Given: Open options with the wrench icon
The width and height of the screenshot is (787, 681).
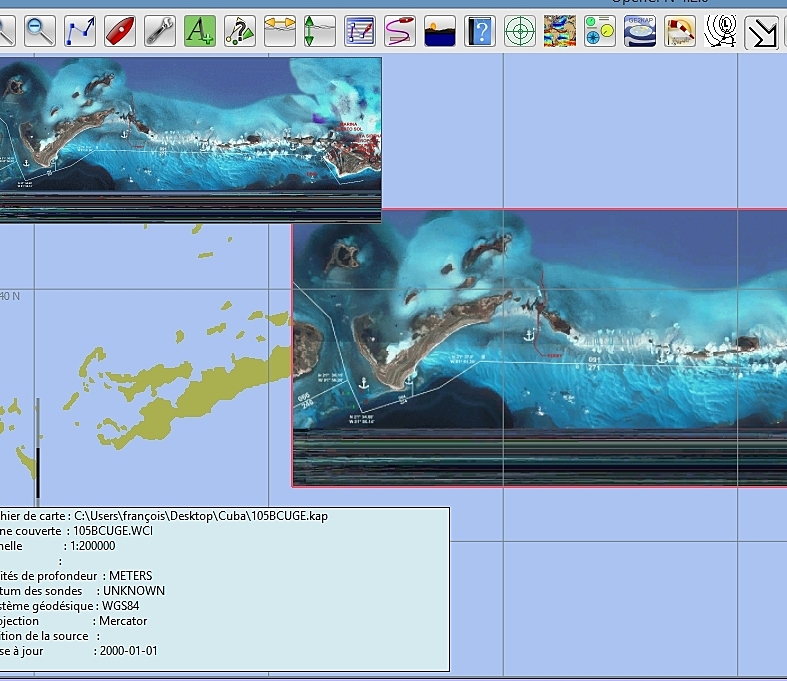Looking at the screenshot, I should point(160,31).
